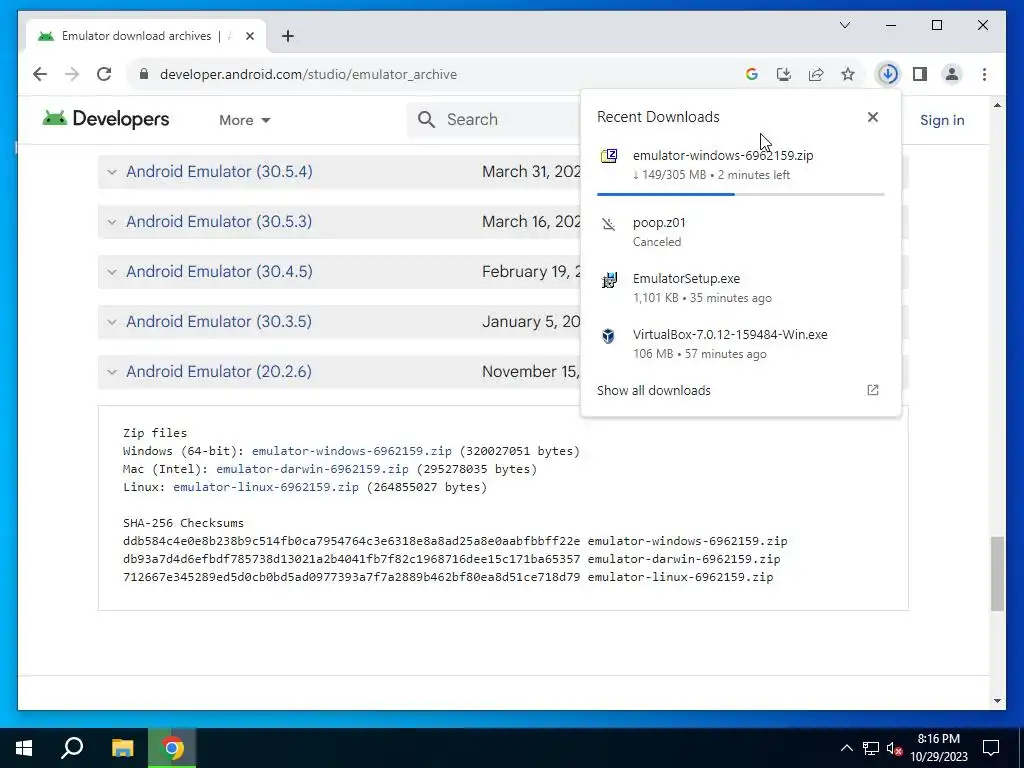
Task: Click the address bar URL
Action: point(308,74)
